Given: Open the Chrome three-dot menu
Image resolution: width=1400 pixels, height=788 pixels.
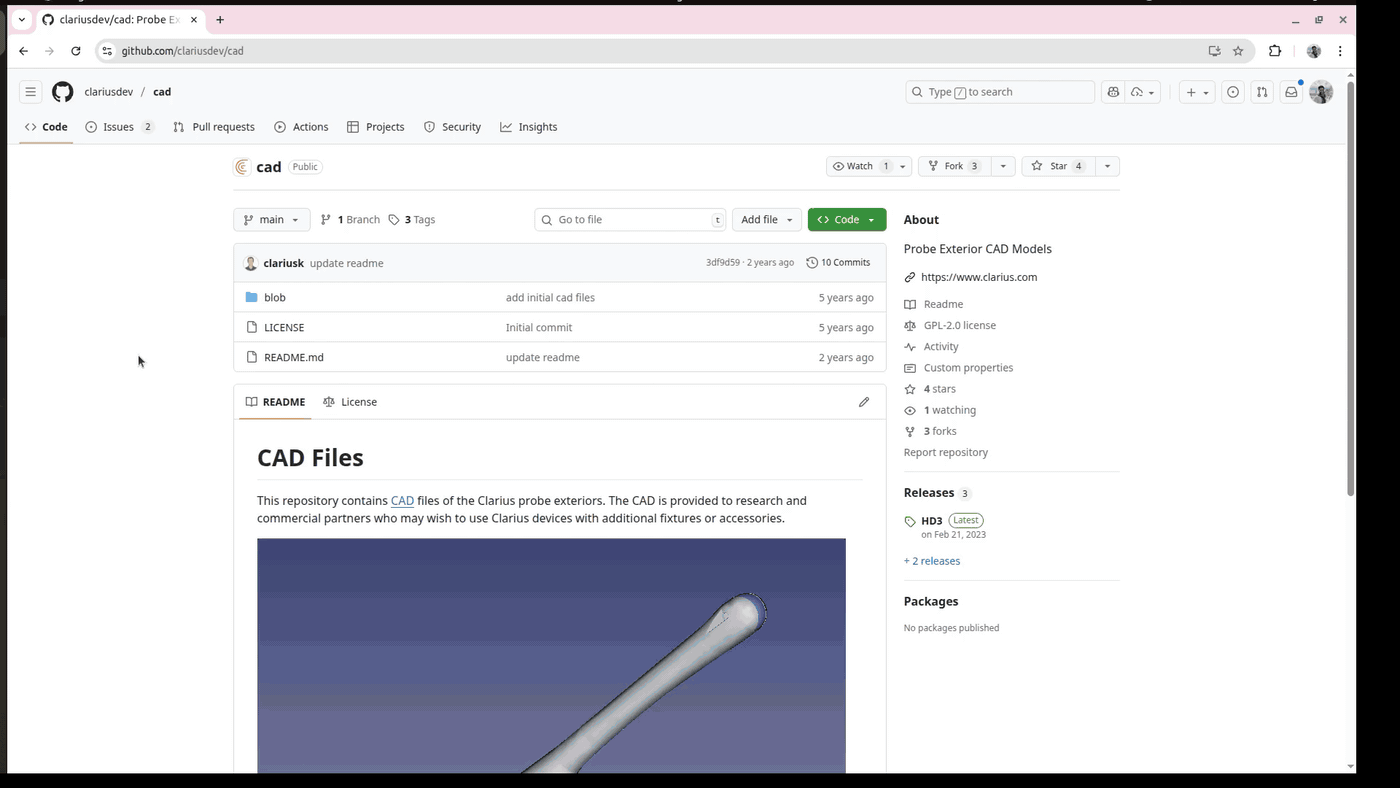Looking at the screenshot, I should point(1340,51).
